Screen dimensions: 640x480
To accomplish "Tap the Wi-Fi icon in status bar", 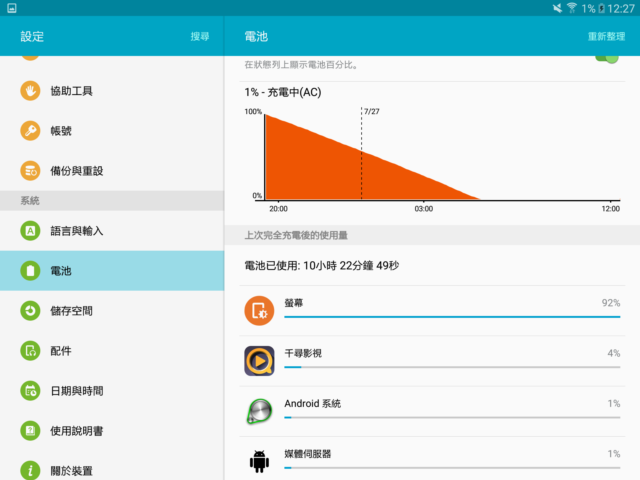I will click(x=572, y=8).
